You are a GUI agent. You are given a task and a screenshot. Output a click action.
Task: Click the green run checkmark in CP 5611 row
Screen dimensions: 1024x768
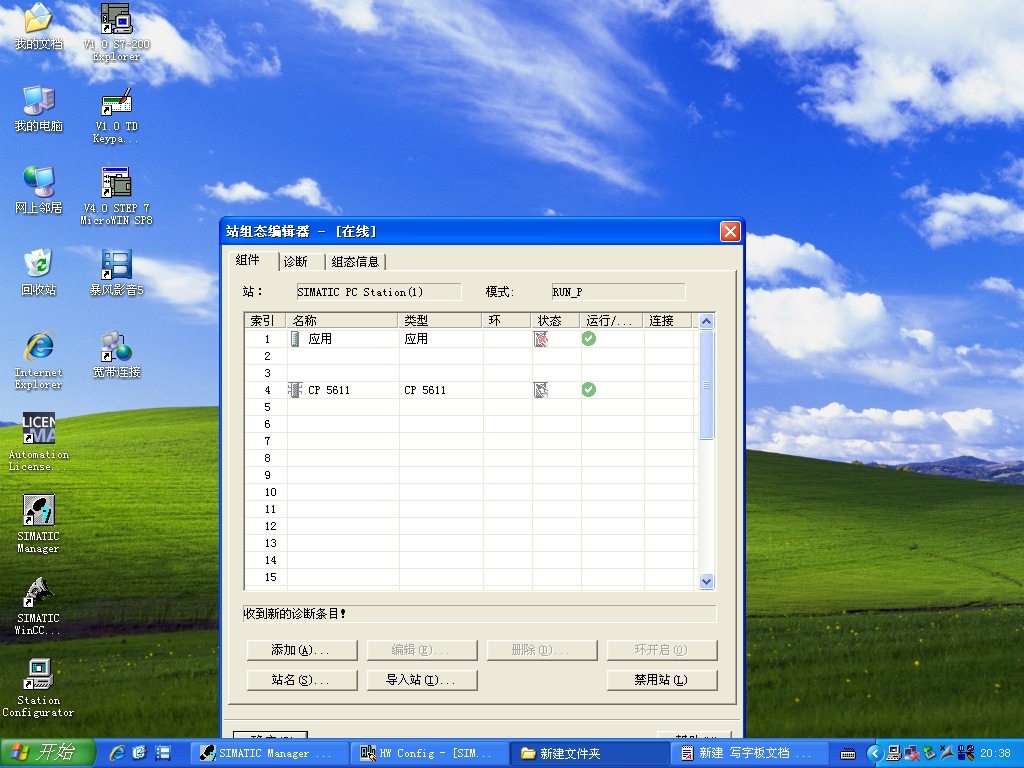click(588, 389)
